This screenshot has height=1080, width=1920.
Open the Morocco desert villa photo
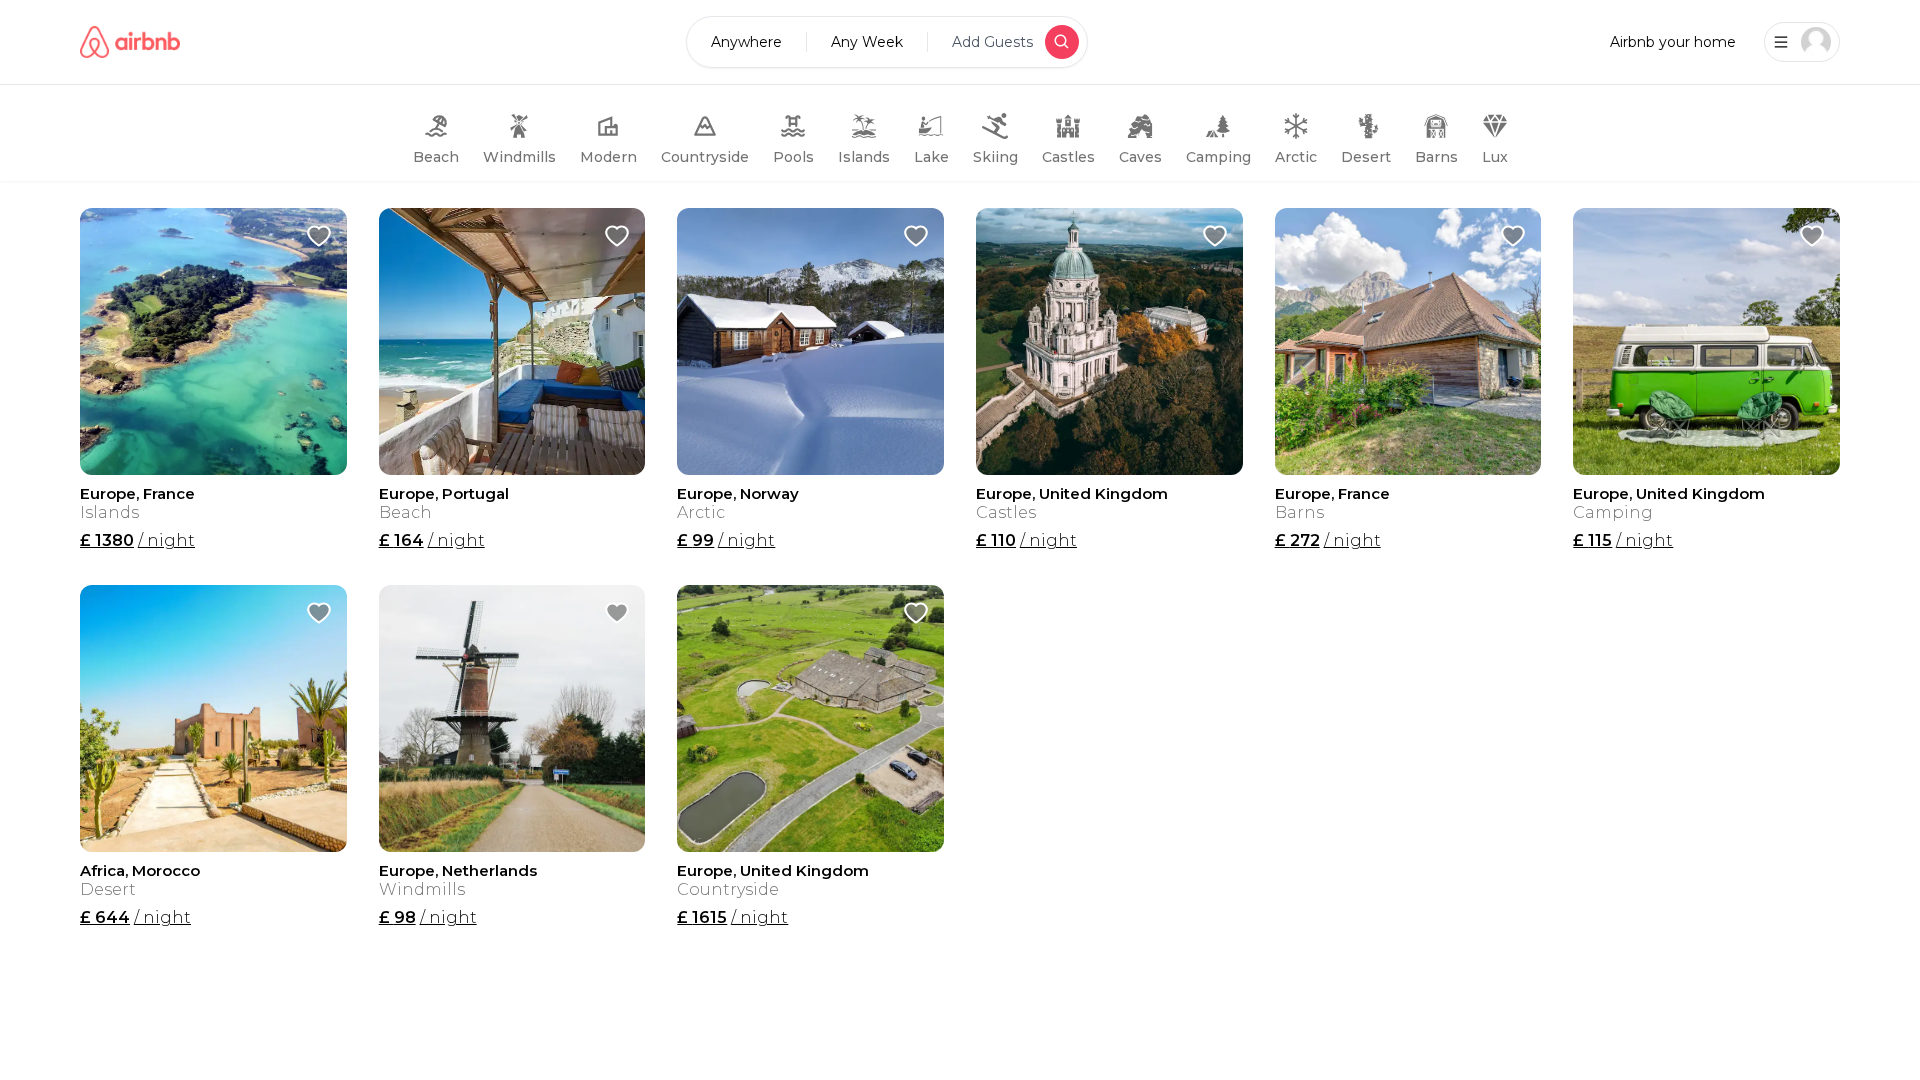pyautogui.click(x=213, y=718)
